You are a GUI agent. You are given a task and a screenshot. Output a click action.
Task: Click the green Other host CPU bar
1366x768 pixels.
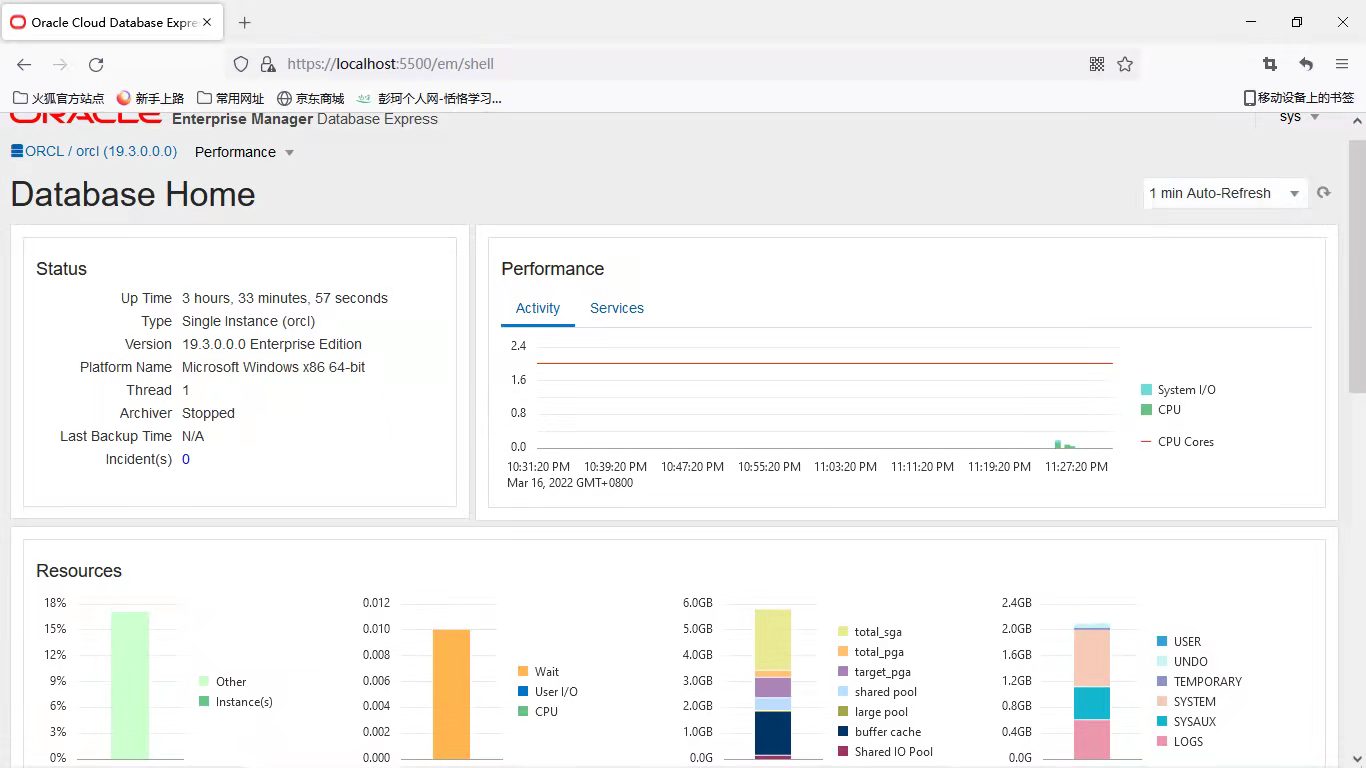click(130, 685)
